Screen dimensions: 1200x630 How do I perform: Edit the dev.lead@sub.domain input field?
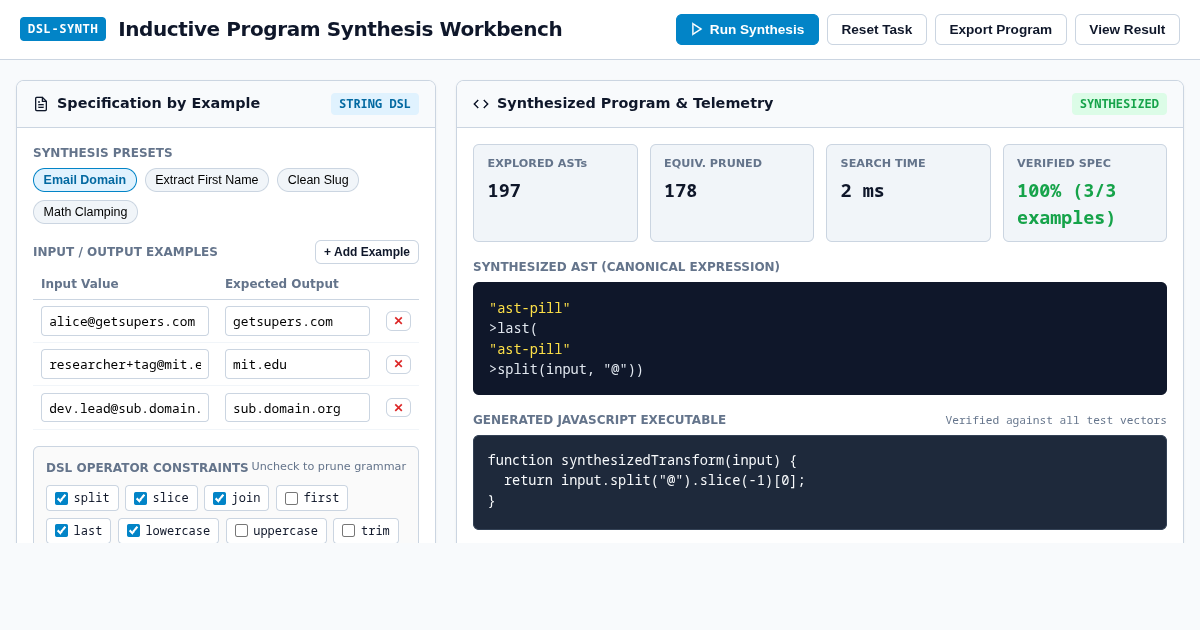[x=125, y=407]
